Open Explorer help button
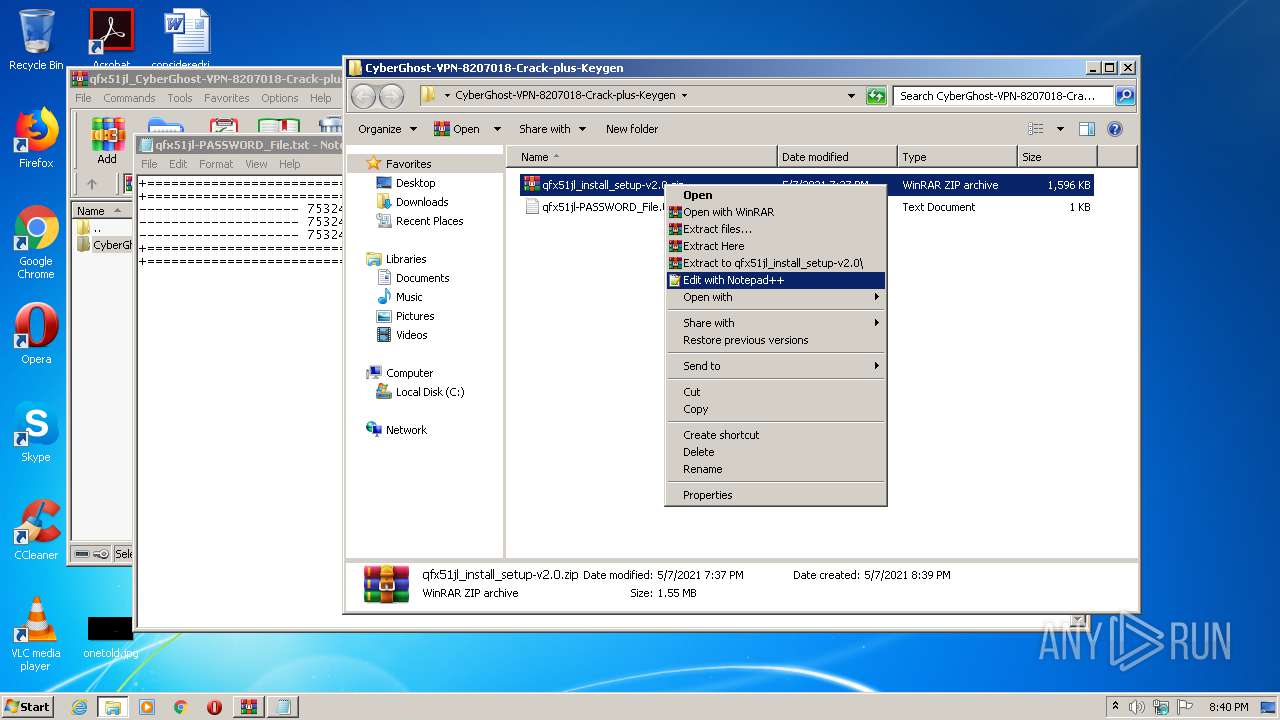Viewport: 1280px width, 720px height. point(1115,129)
